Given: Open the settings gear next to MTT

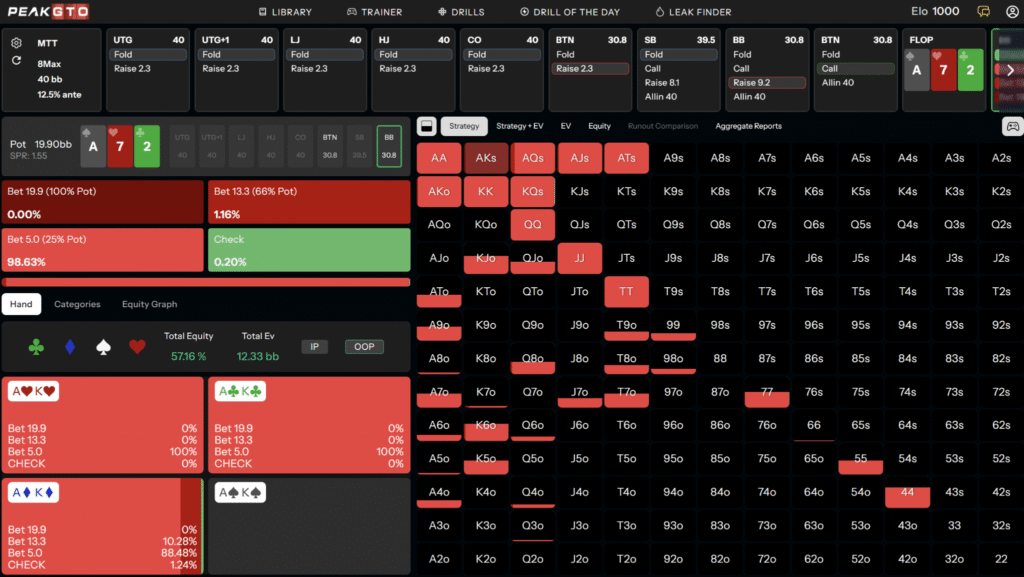Looking at the screenshot, I should pos(16,43).
